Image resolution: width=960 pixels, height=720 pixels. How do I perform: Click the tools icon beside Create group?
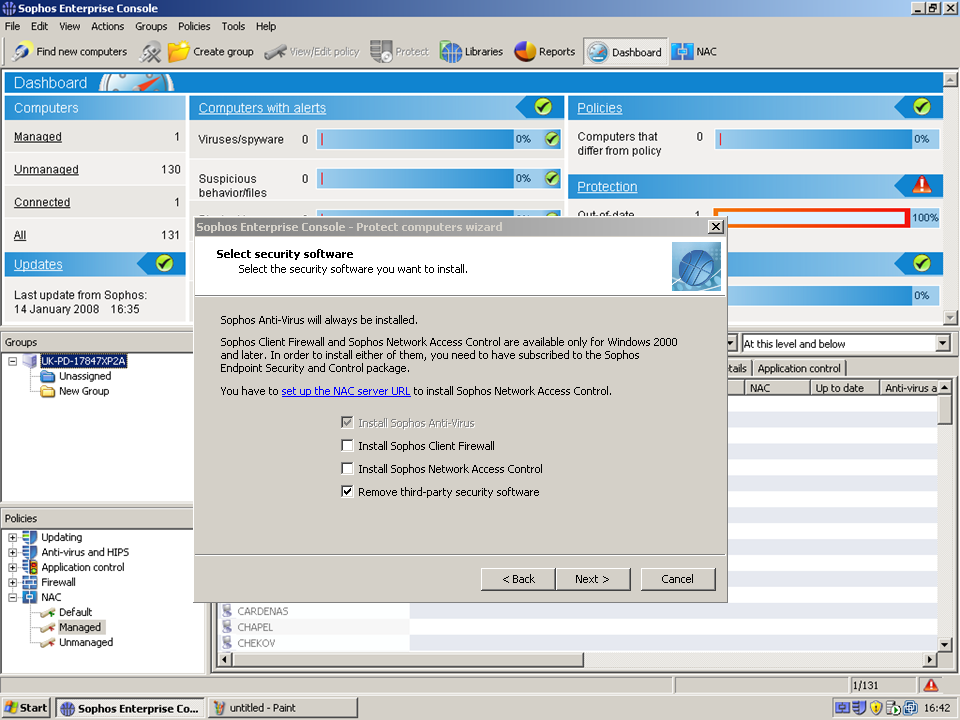(x=150, y=52)
